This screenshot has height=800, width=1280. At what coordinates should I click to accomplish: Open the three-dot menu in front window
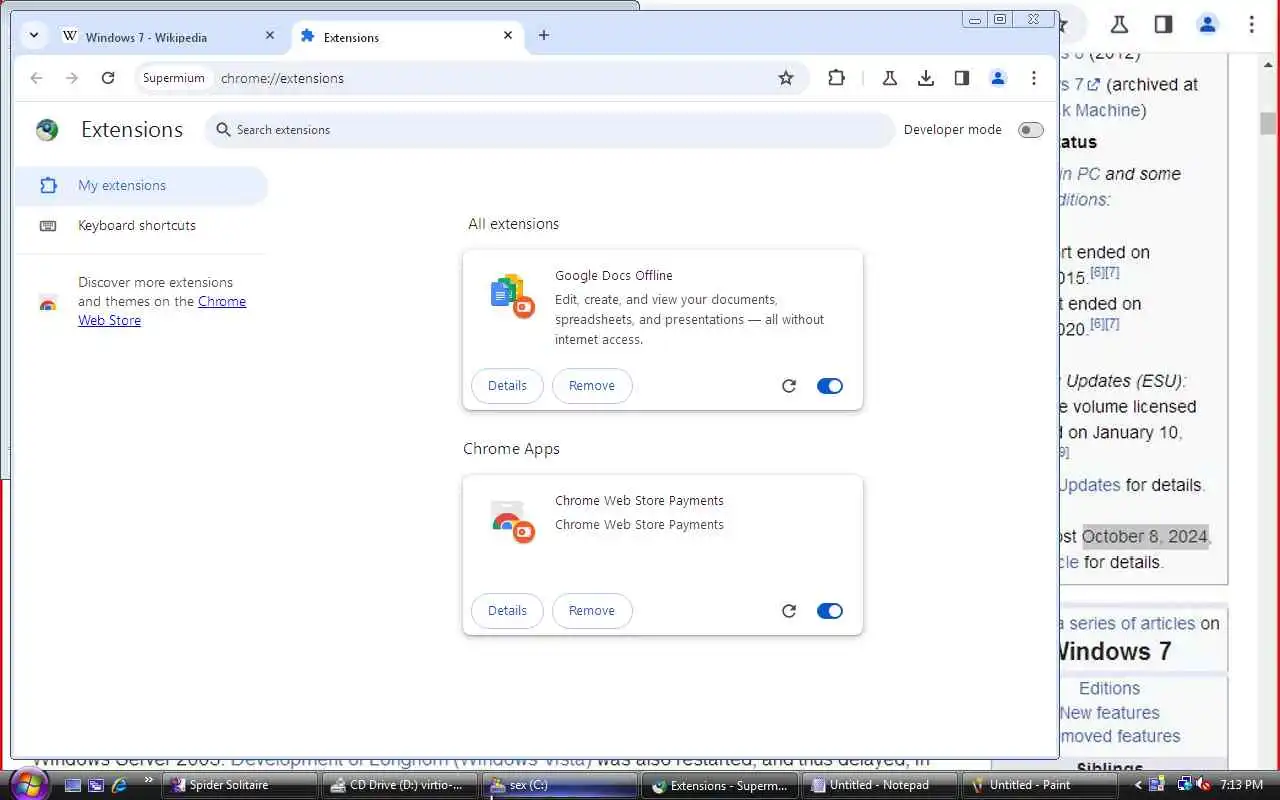pos(1034,78)
